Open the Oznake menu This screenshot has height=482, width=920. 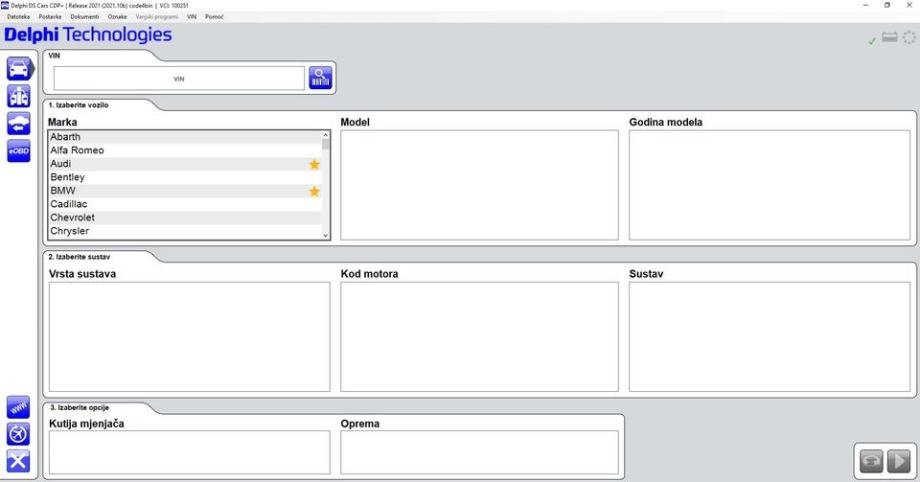pos(117,16)
